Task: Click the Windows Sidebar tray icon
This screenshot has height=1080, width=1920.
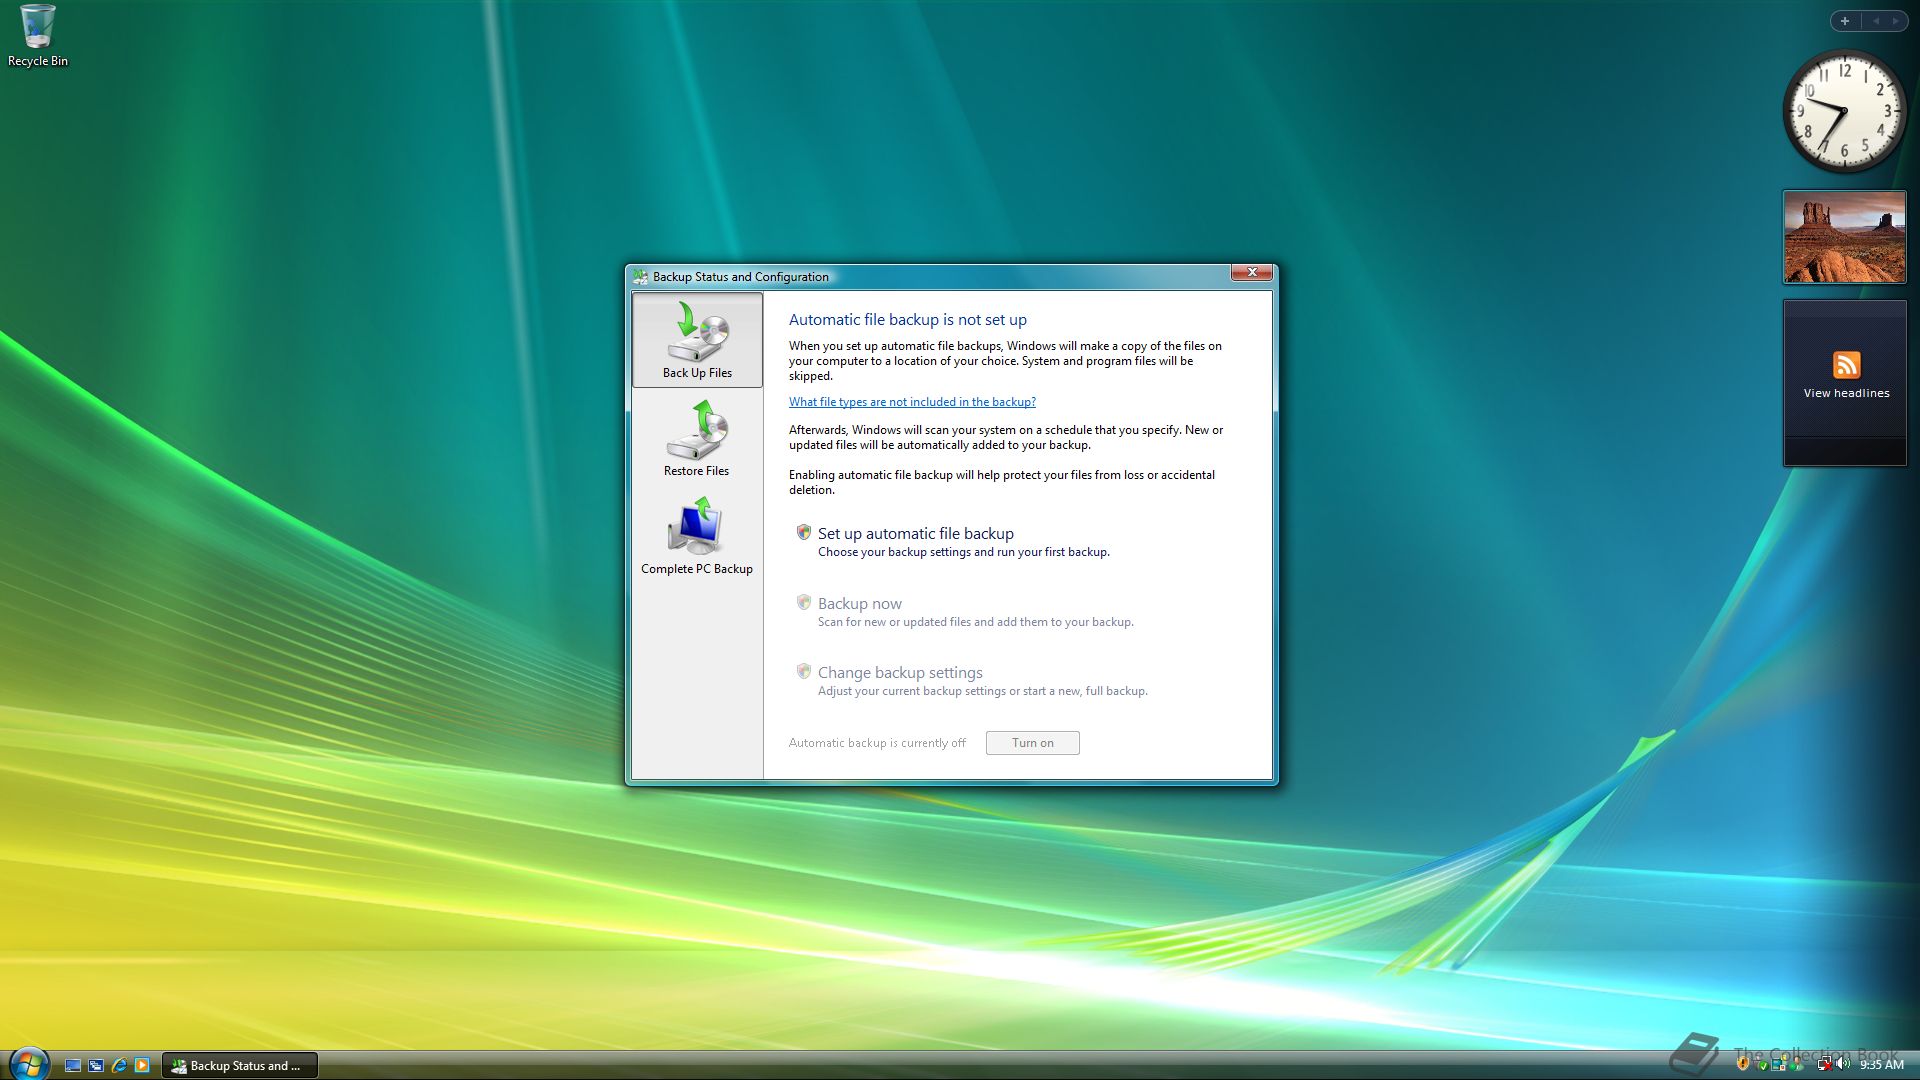Action: click(x=1778, y=1064)
